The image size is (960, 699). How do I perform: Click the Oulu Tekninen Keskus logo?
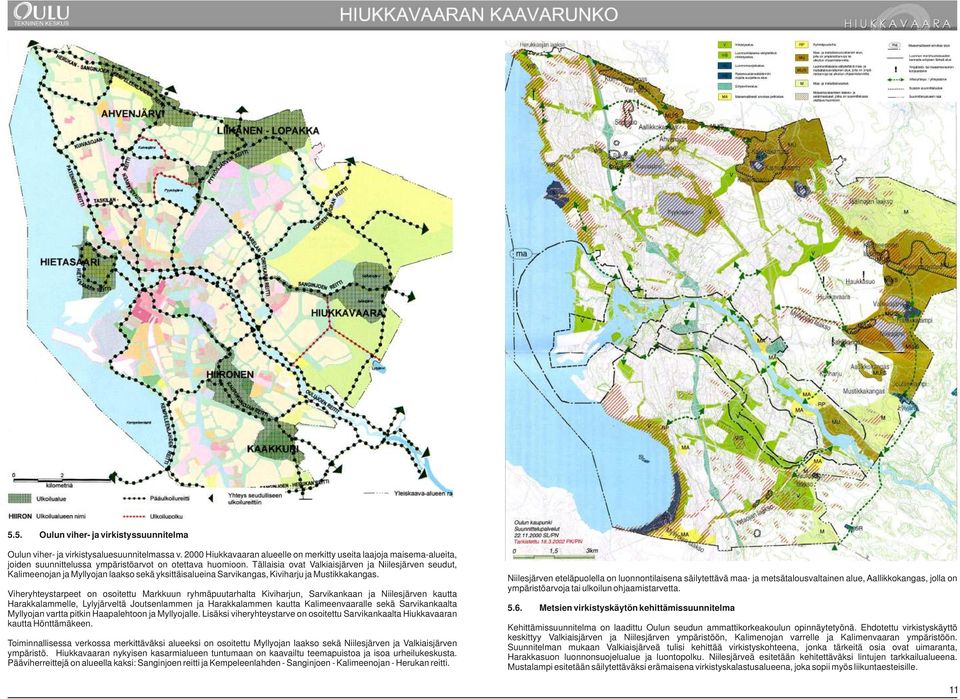click(x=42, y=14)
